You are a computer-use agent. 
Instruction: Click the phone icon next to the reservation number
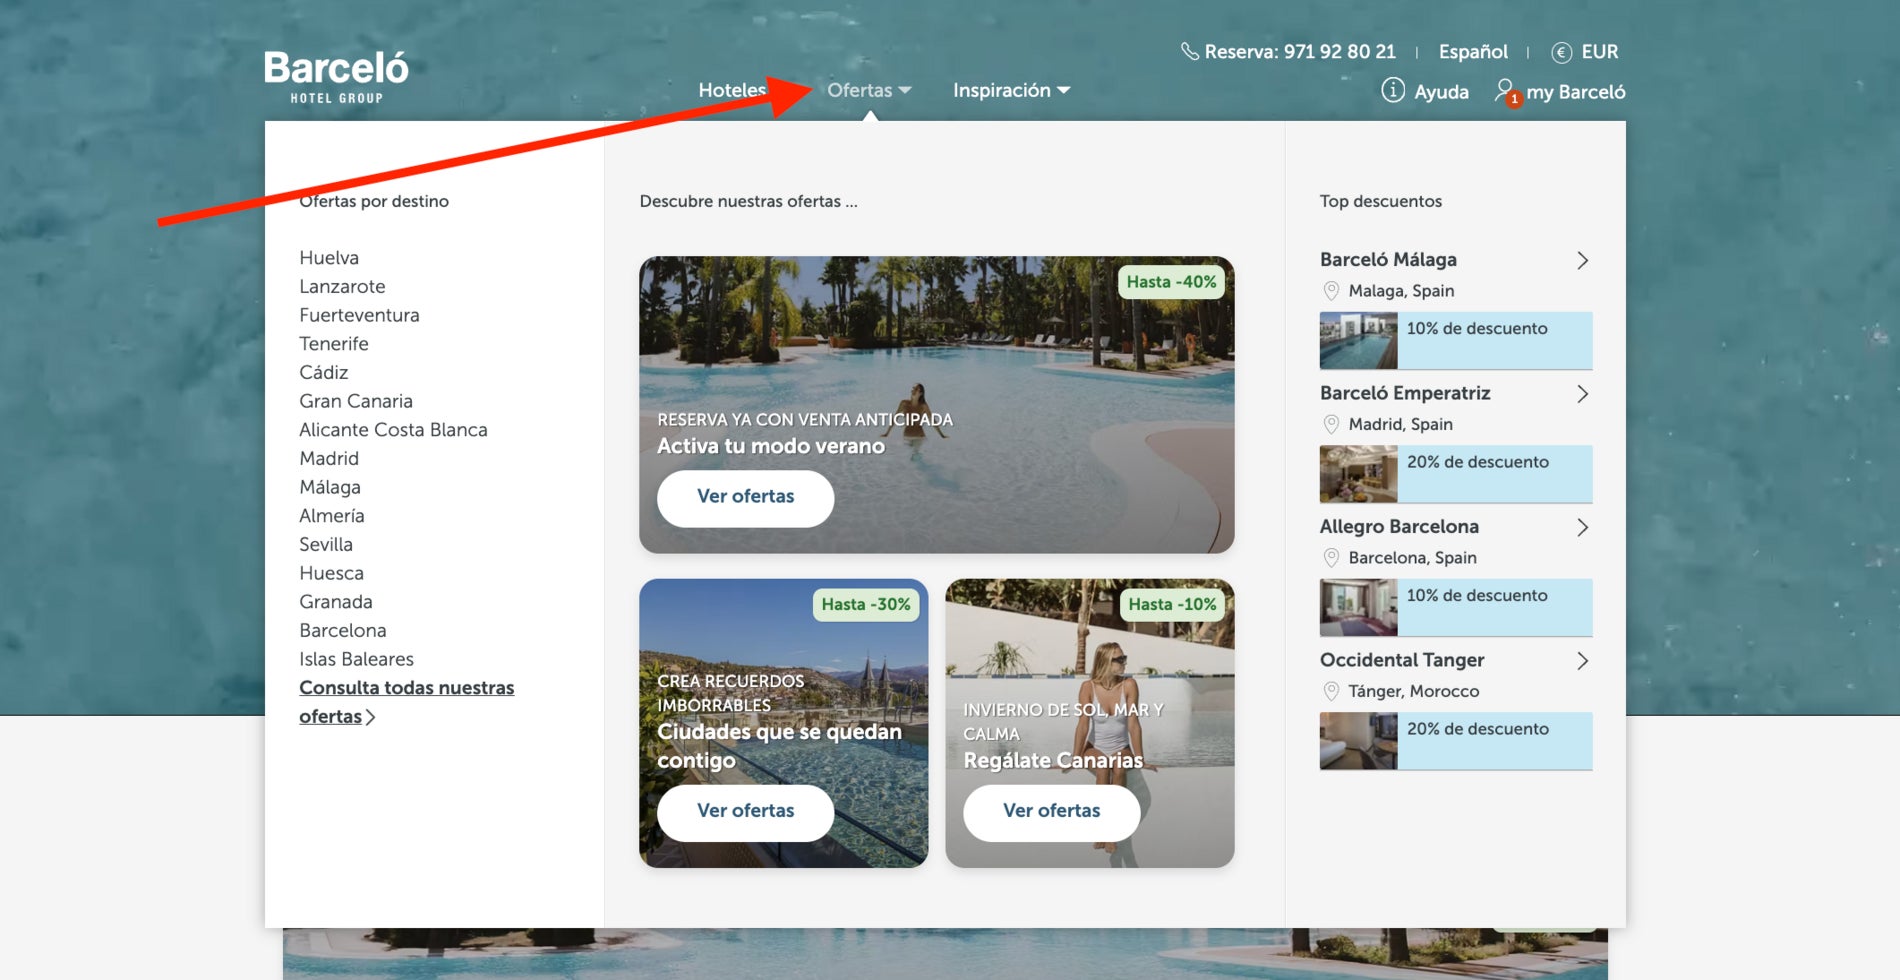coord(1191,50)
